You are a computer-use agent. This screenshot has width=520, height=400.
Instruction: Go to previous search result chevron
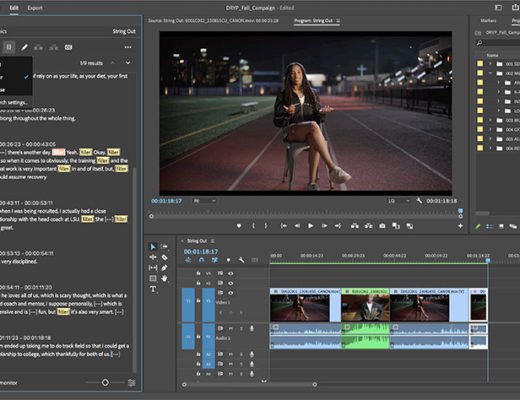(x=113, y=63)
